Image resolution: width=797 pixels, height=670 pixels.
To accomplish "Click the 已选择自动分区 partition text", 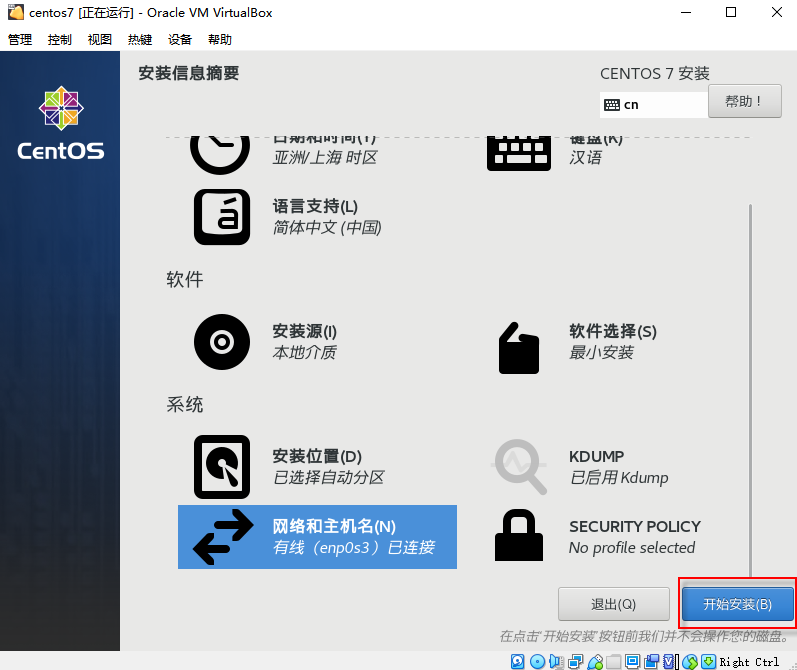I will (x=328, y=477).
